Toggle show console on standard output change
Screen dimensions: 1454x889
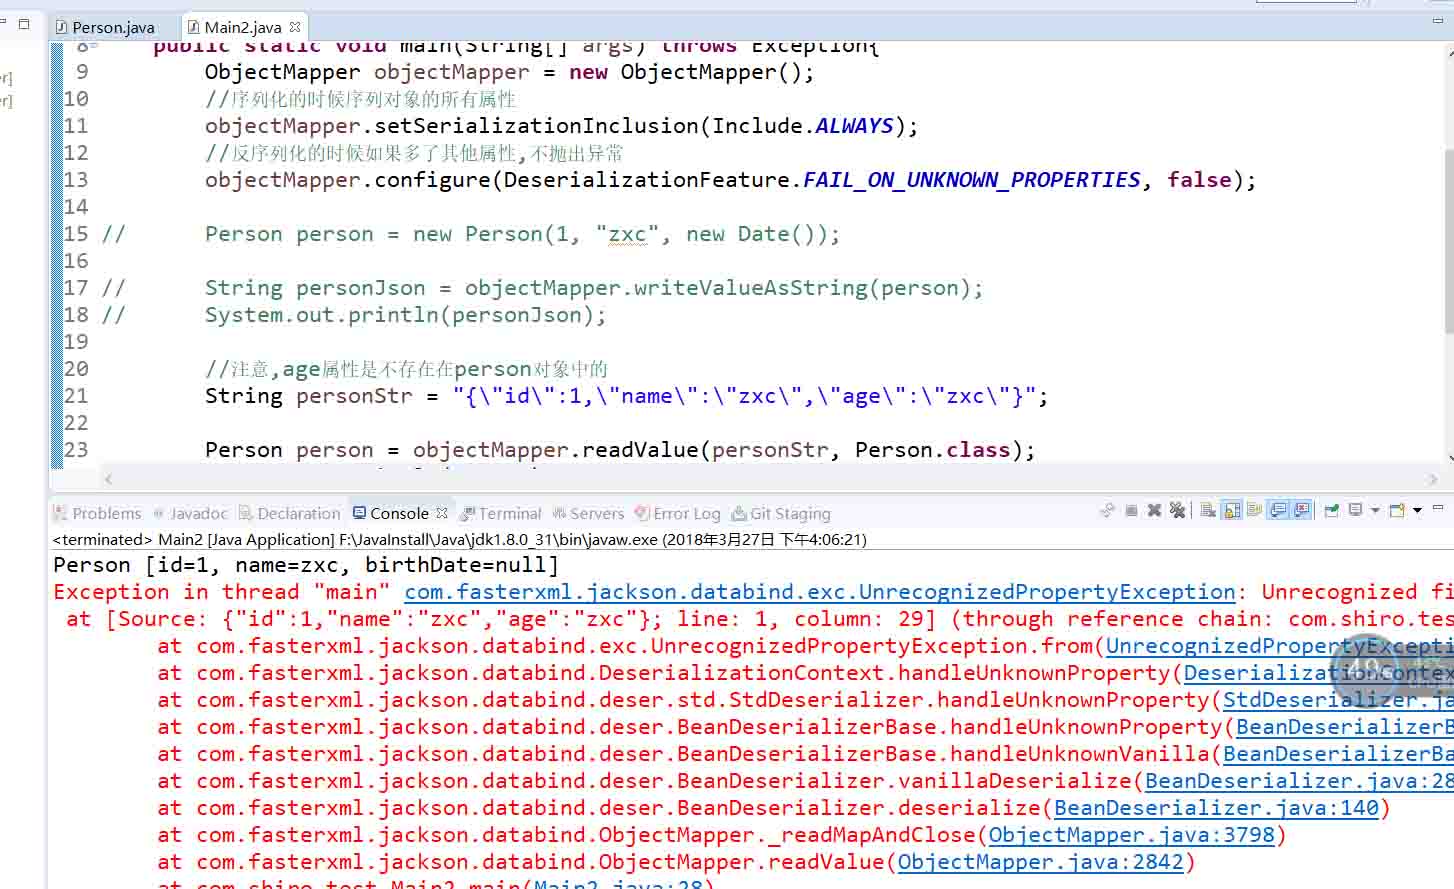[x=1278, y=510]
